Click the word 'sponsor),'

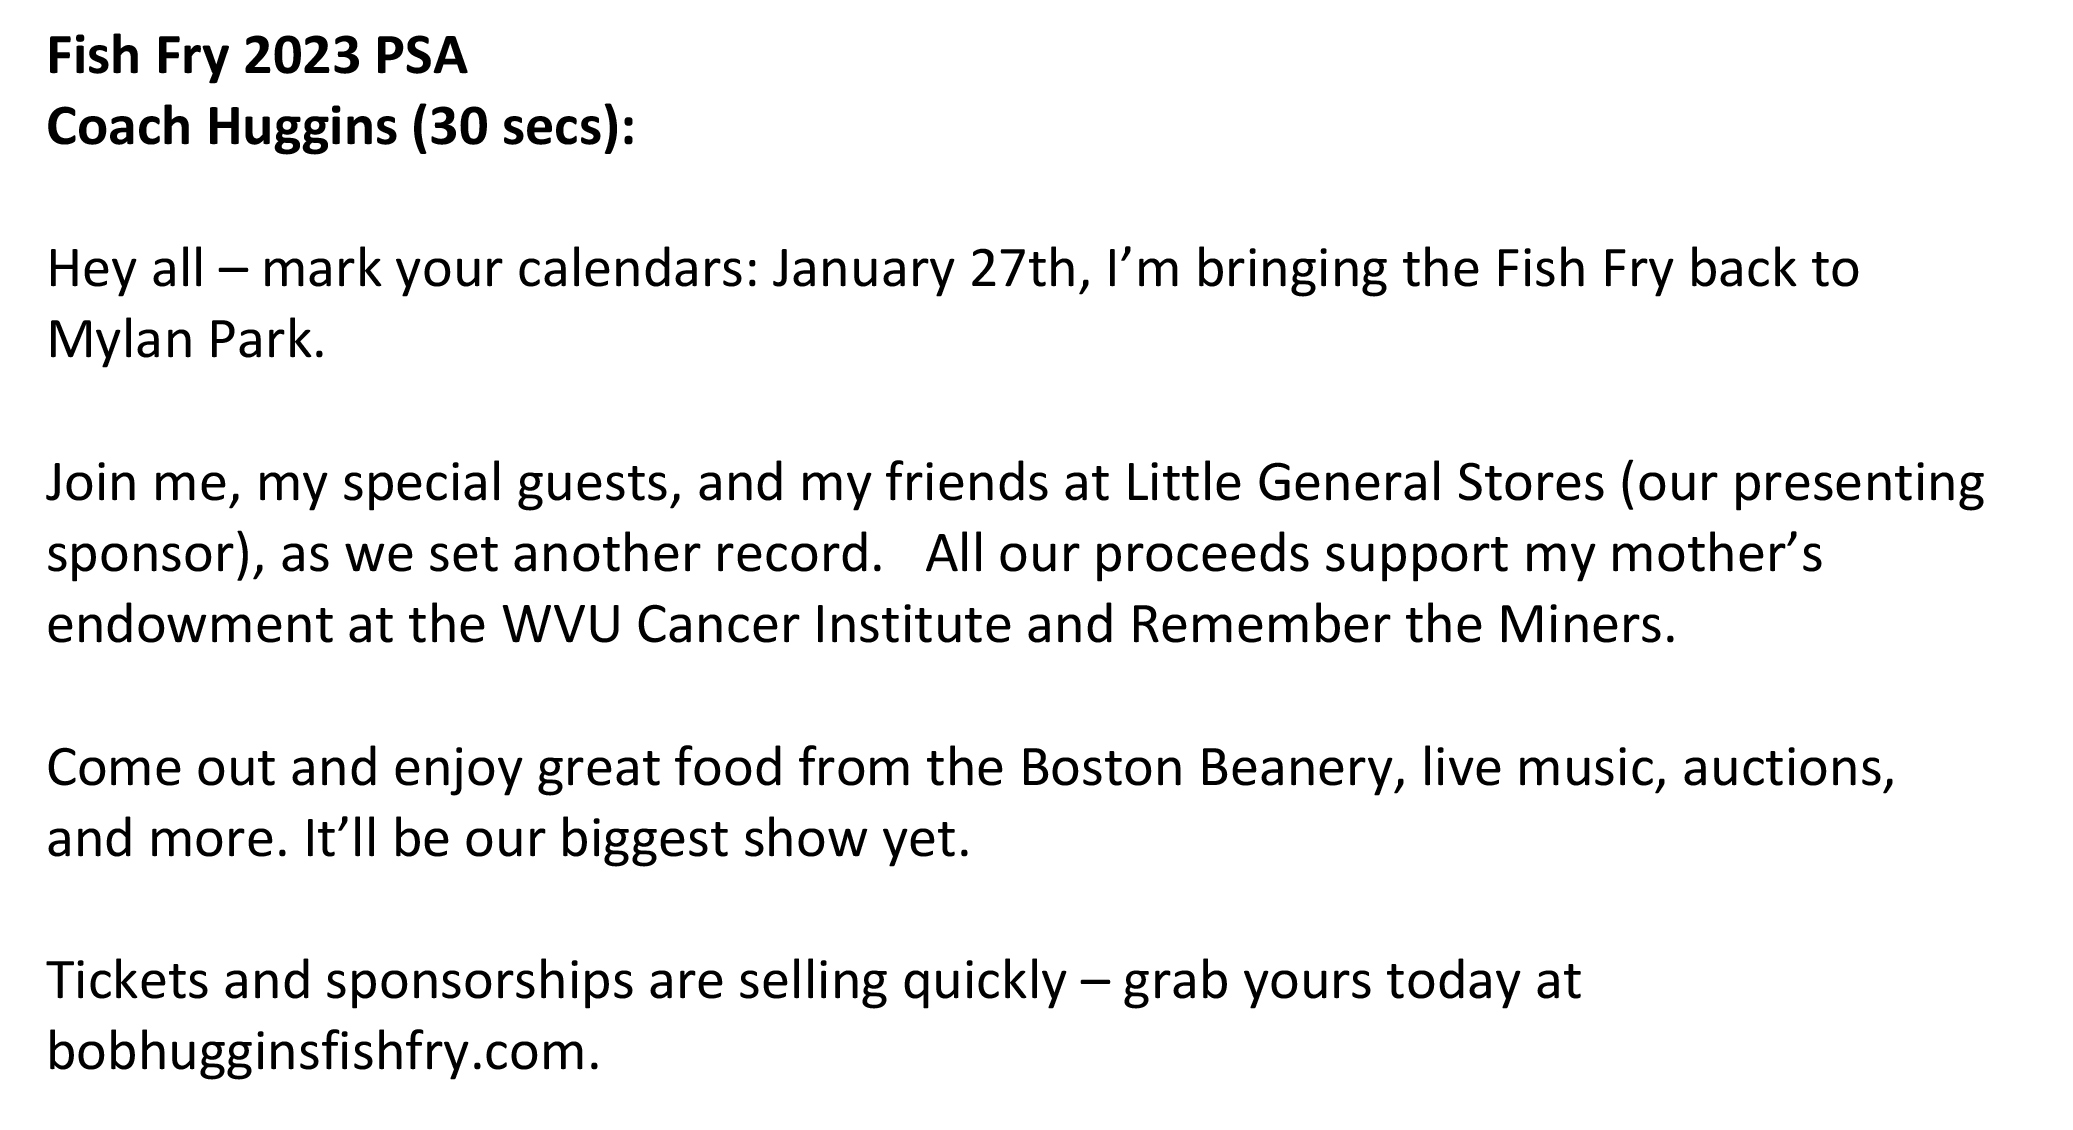[x=155, y=556]
